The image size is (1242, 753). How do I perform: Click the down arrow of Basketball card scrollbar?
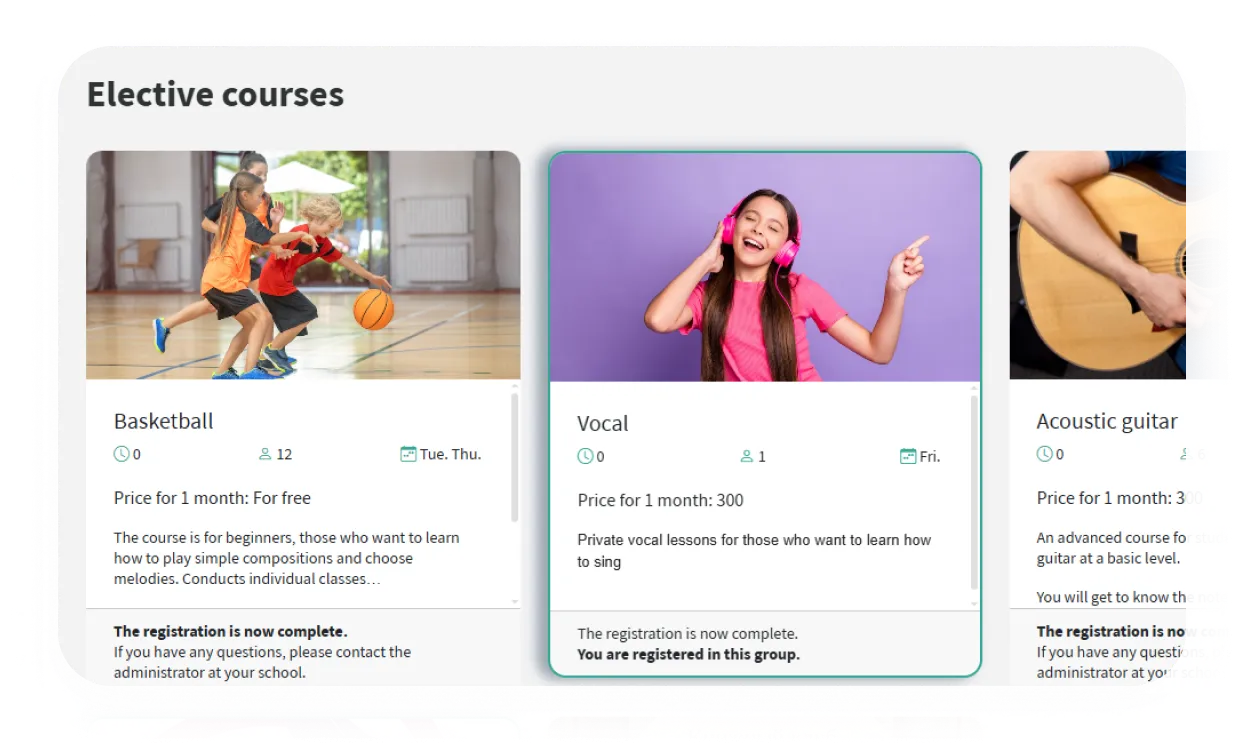click(x=515, y=602)
